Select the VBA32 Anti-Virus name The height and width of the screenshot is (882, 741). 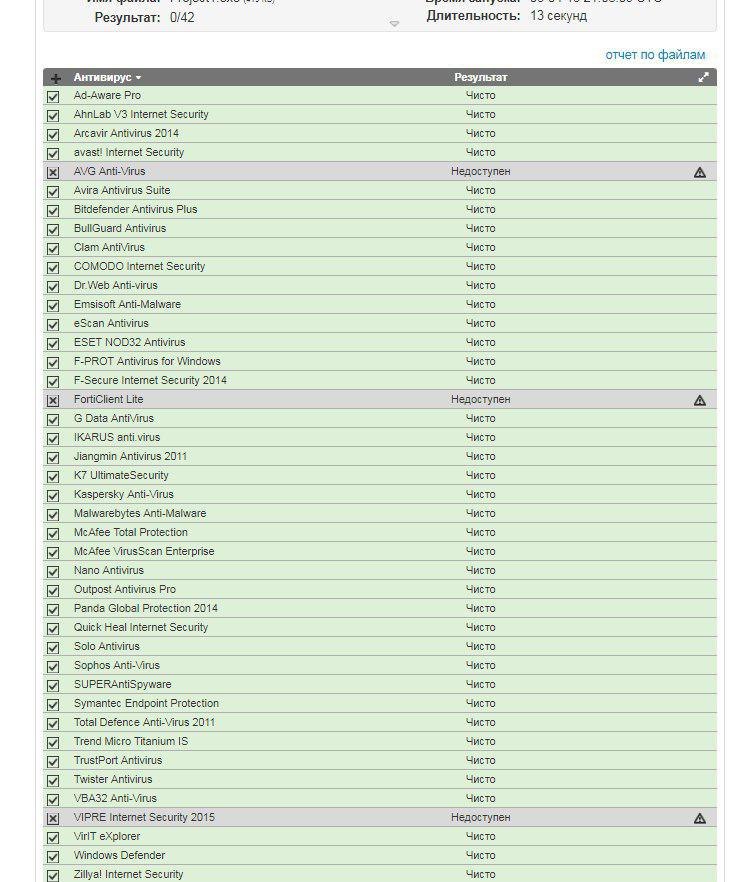click(x=115, y=798)
